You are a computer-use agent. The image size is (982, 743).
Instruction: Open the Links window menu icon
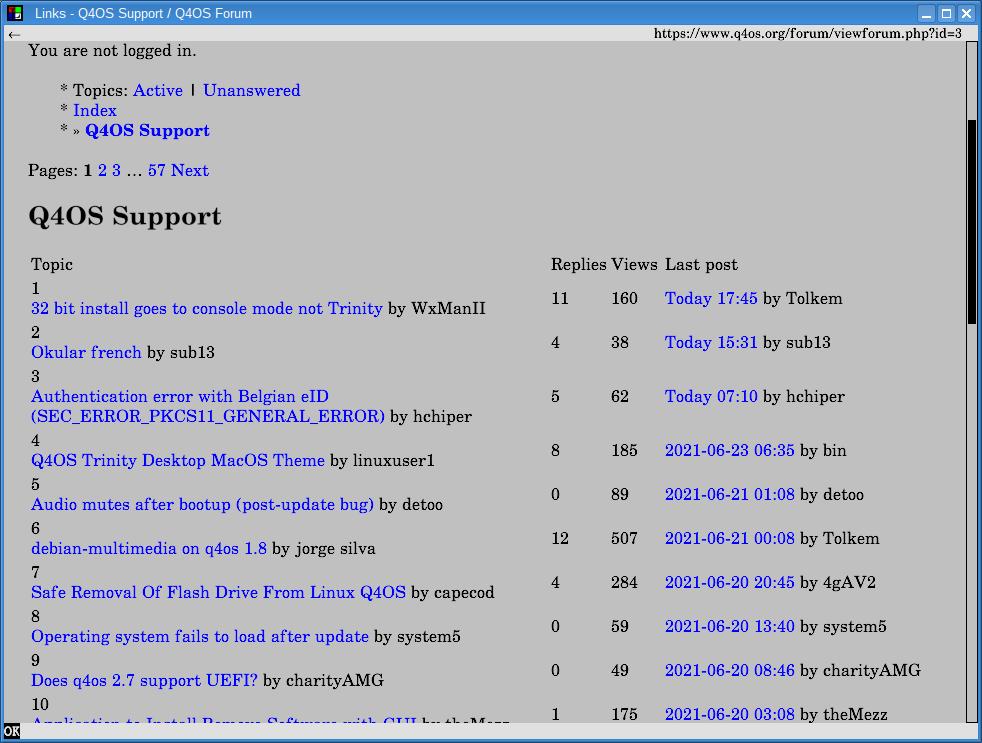14,13
